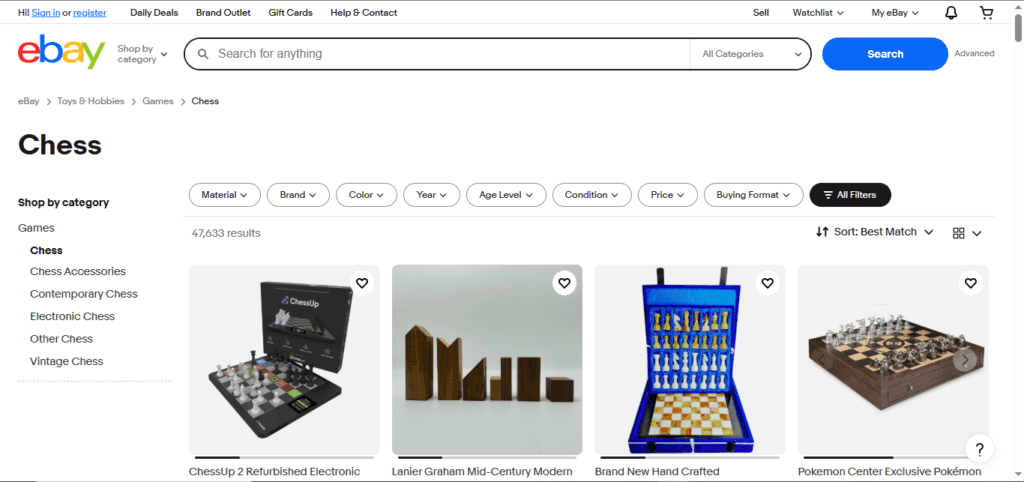The width and height of the screenshot is (1024, 482).
Task: Click the eBay logo
Action: click(x=61, y=54)
